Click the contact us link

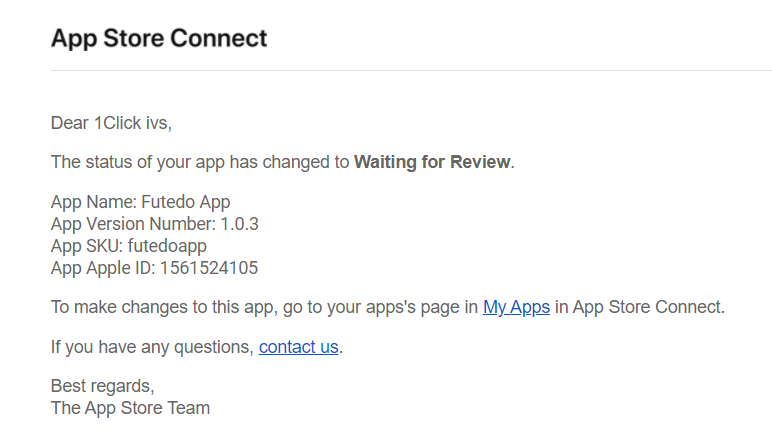[x=298, y=347]
